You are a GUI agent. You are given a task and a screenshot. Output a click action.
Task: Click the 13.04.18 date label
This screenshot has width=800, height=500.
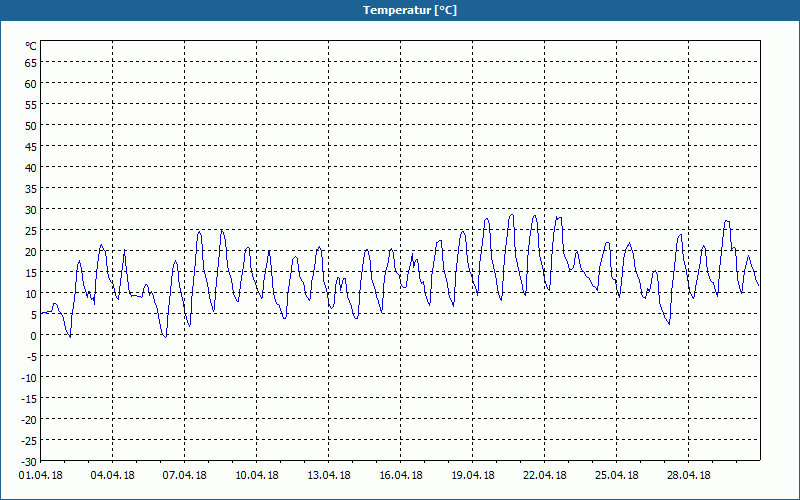[329, 476]
